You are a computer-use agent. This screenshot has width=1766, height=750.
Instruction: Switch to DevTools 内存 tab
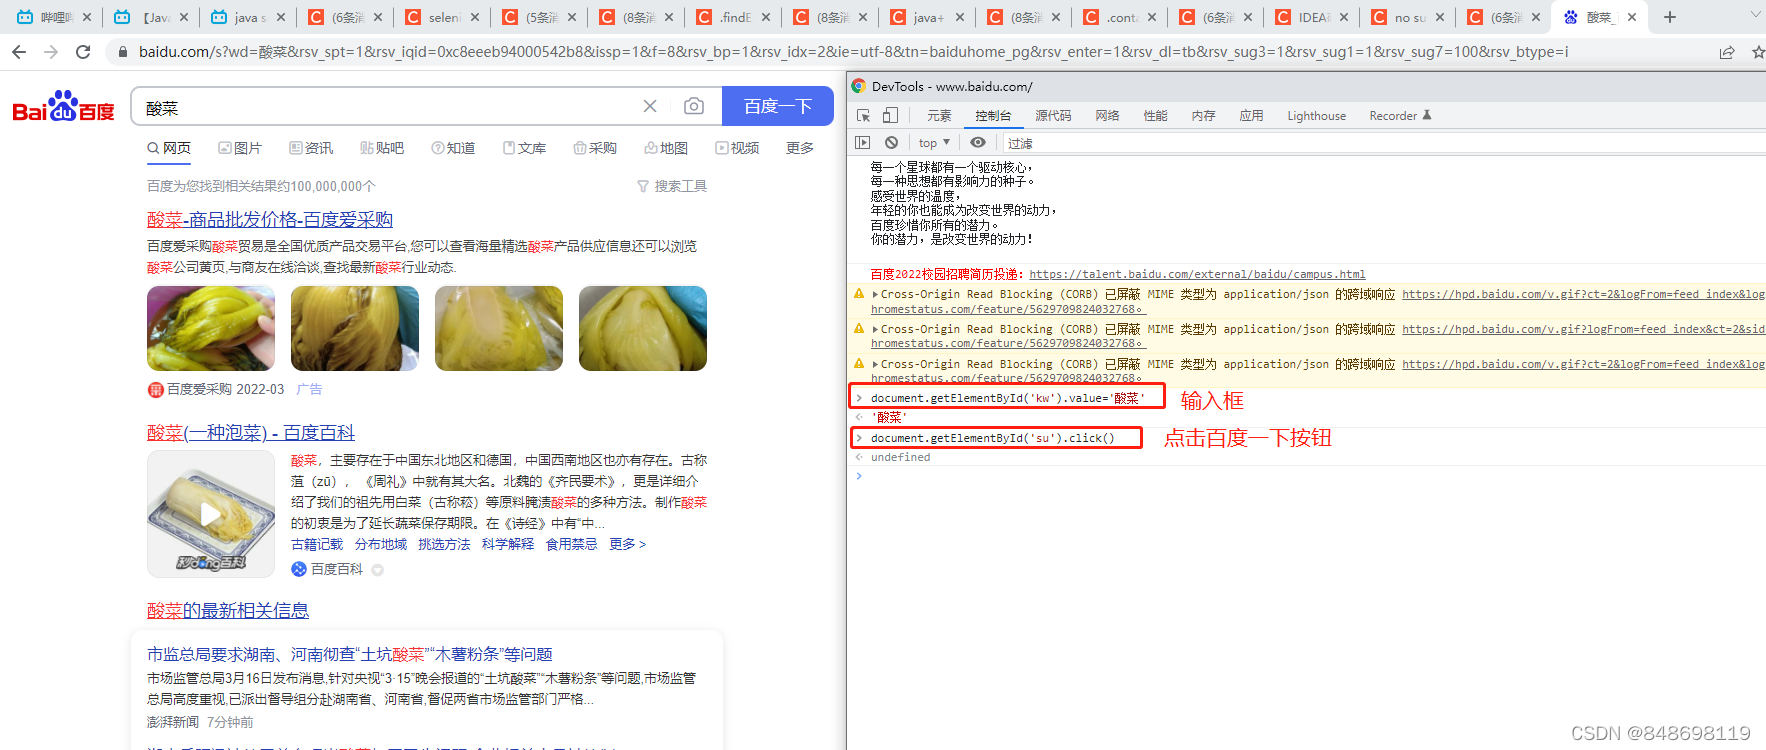click(1203, 116)
